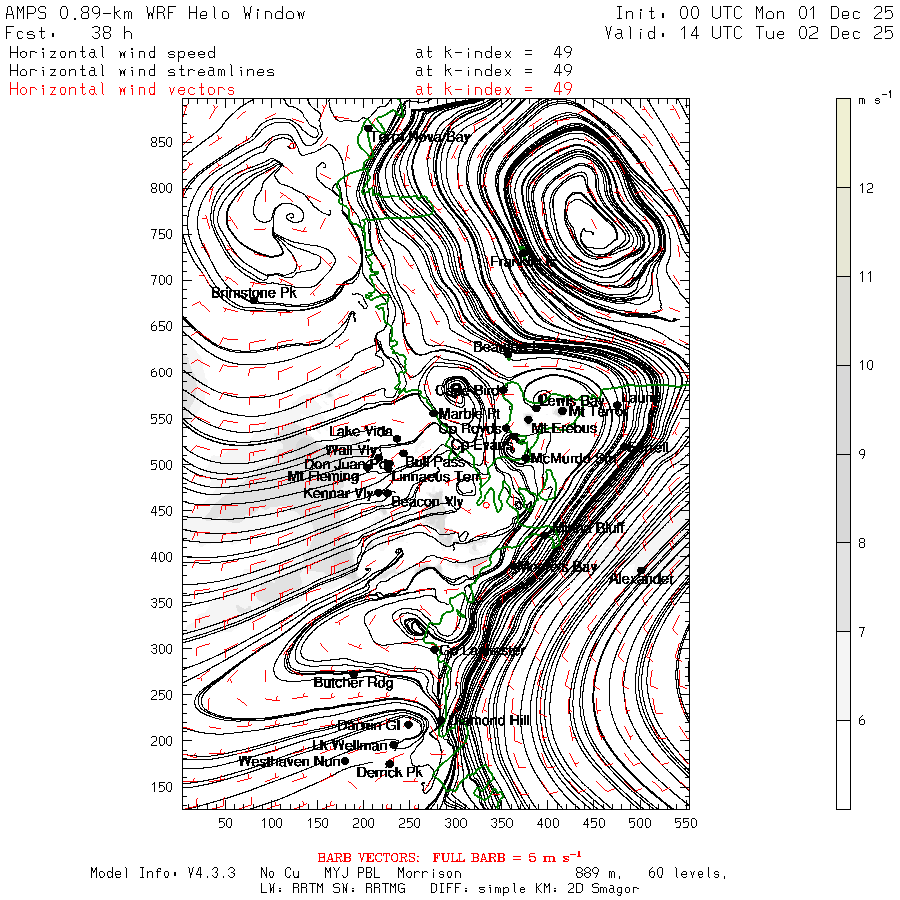Viewport: 900px width, 900px height.
Task: Click the 'Horizontal wind speed' legend text
Action: pos(112,53)
